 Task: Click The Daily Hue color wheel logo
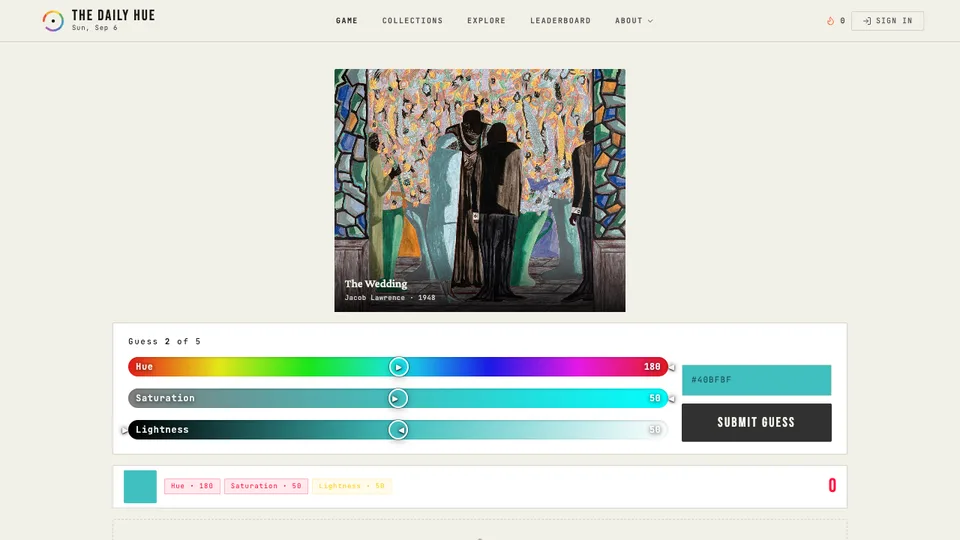pyautogui.click(x=53, y=21)
